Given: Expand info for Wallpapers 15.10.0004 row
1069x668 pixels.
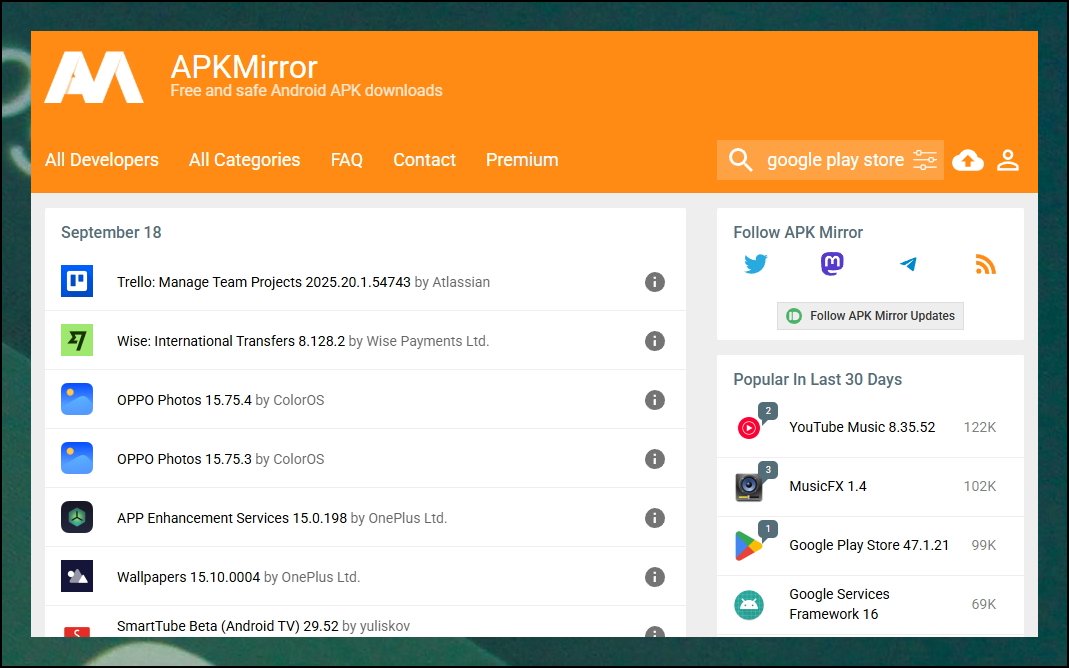Looking at the screenshot, I should click(x=654, y=577).
